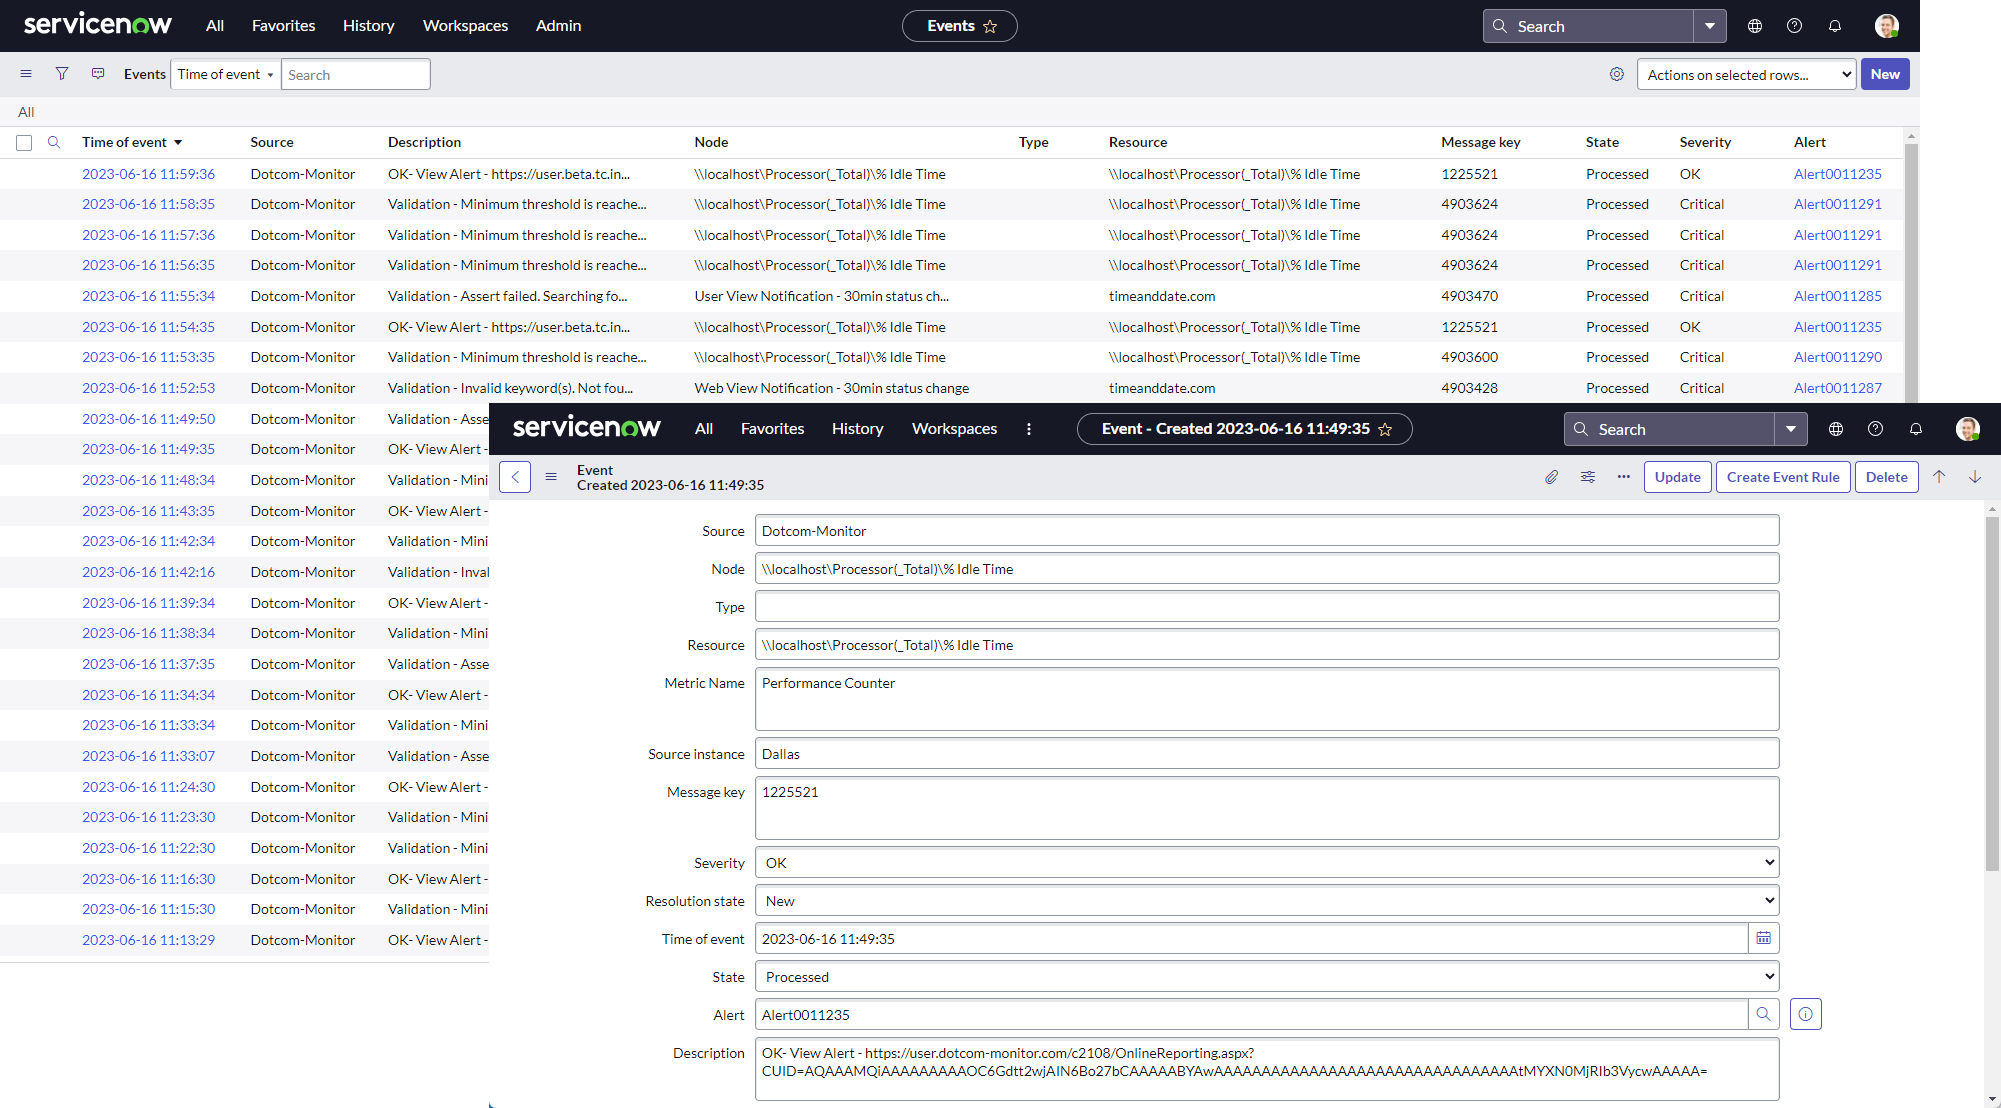Image resolution: width=2001 pixels, height=1108 pixels.
Task: Click the Update button on event record
Action: point(1676,476)
